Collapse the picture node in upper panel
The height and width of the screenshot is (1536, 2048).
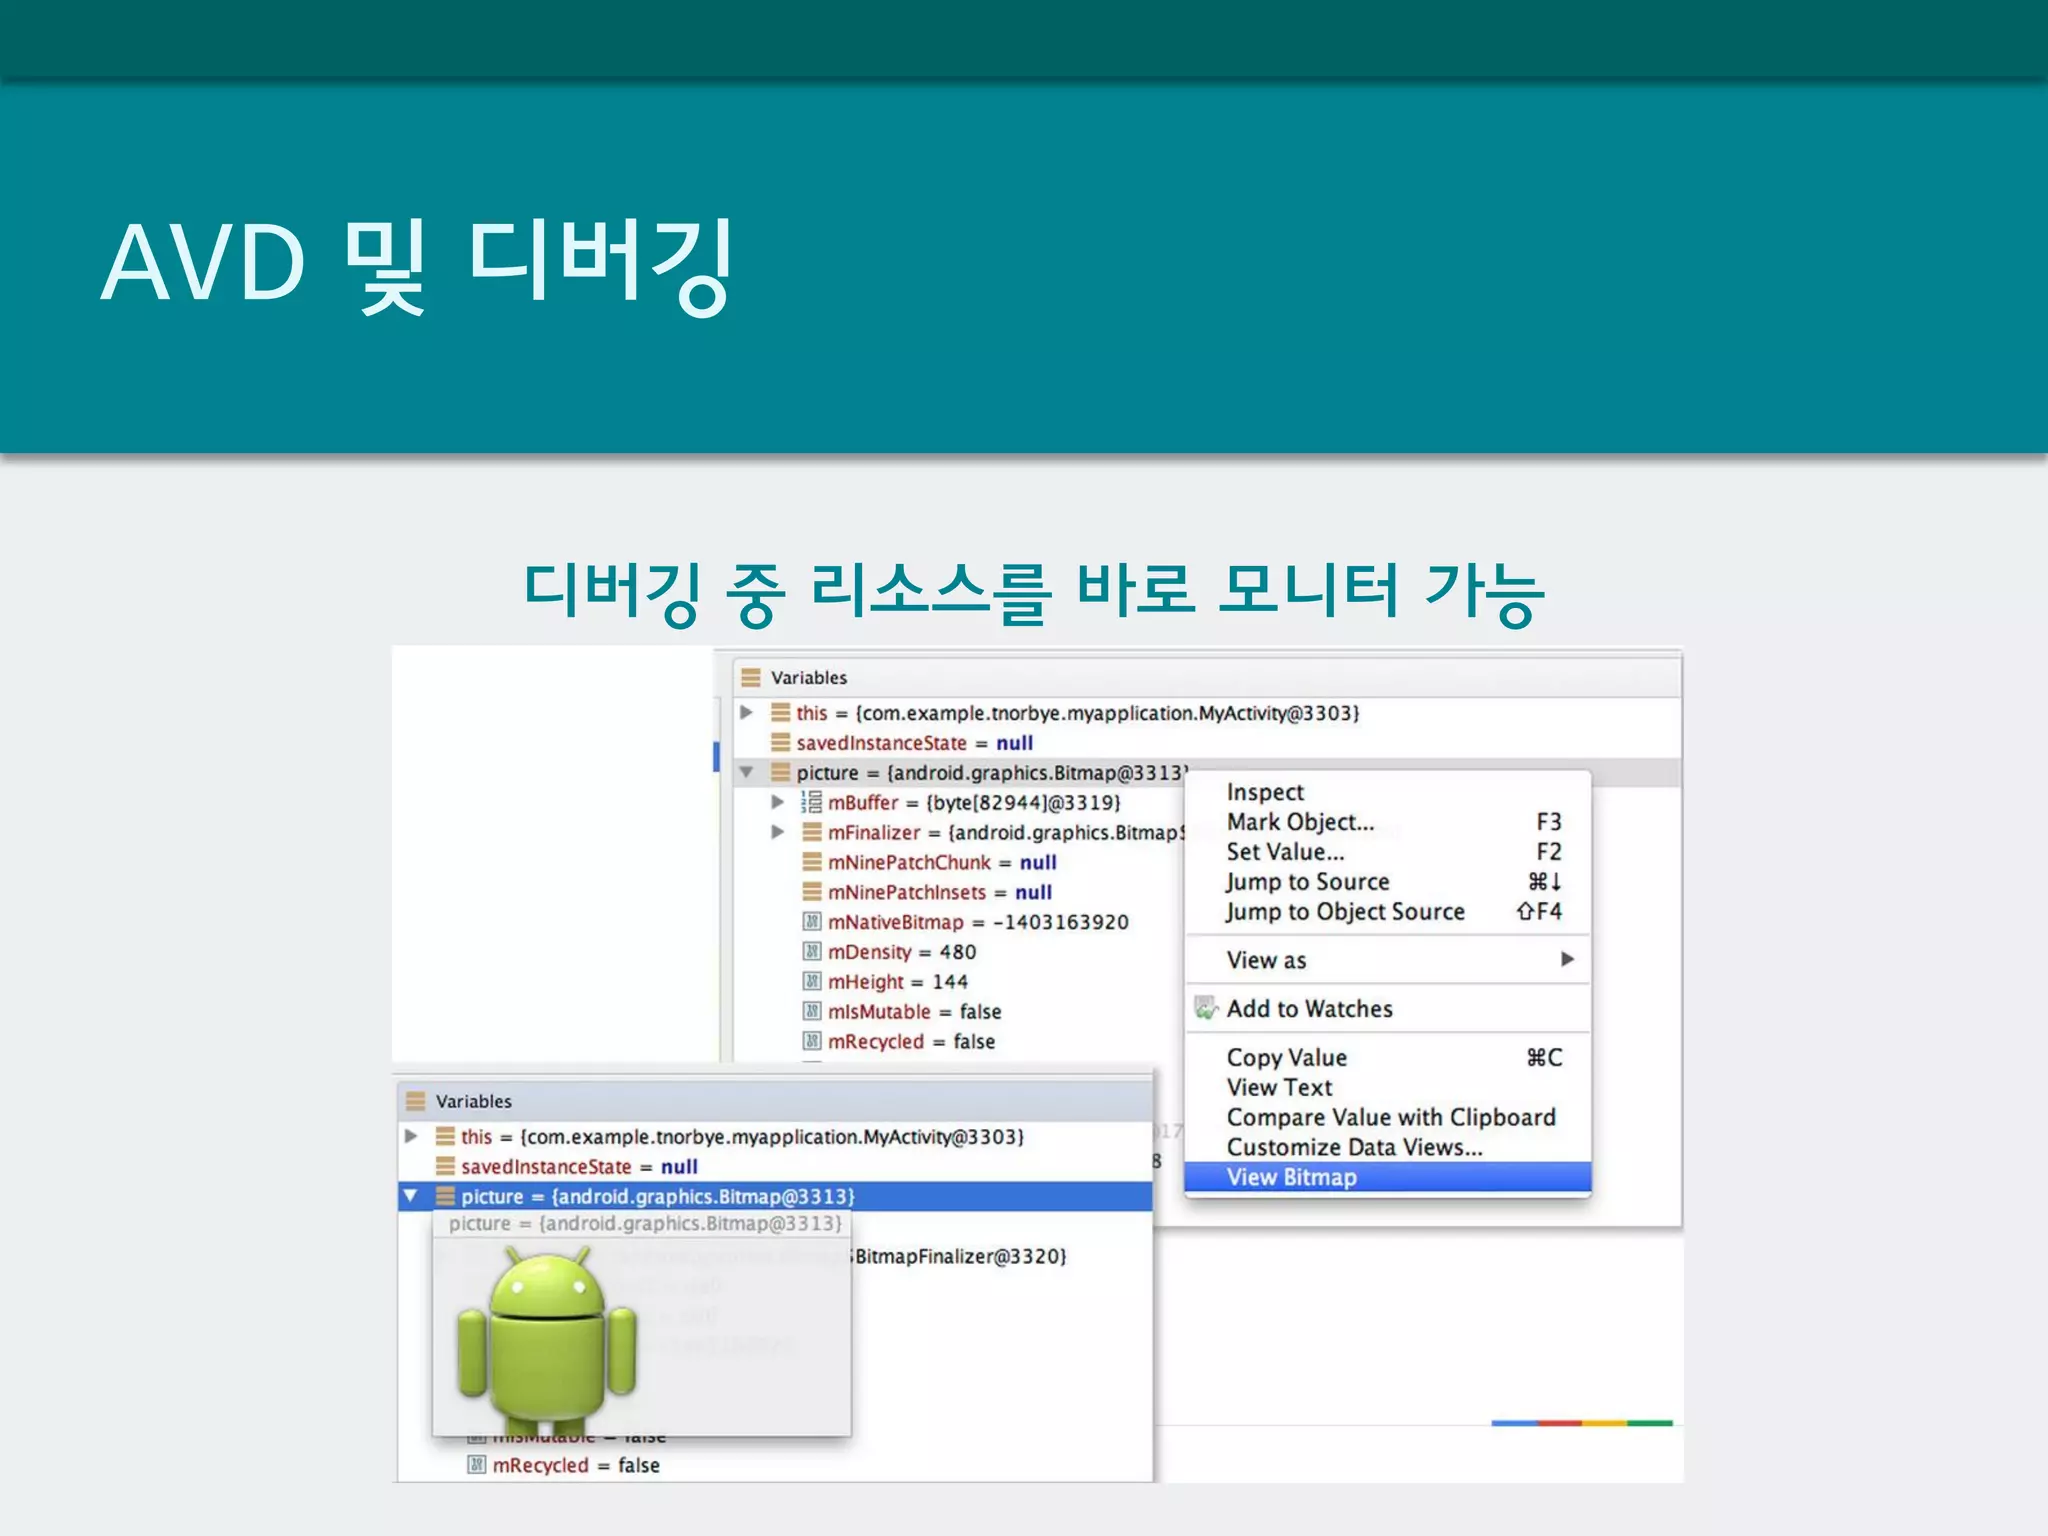[x=746, y=773]
